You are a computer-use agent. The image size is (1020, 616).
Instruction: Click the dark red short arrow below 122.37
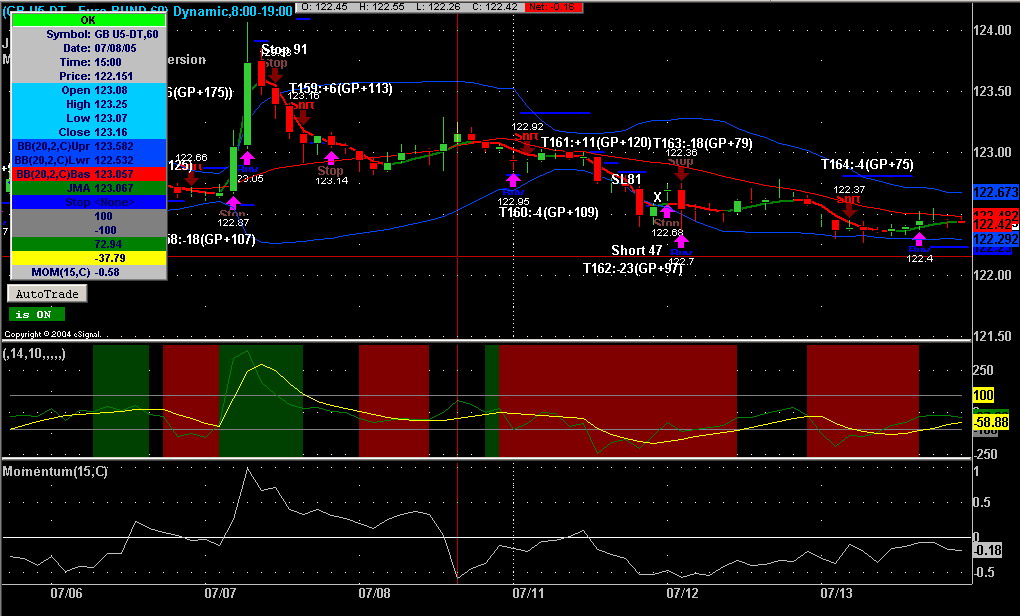[850, 208]
